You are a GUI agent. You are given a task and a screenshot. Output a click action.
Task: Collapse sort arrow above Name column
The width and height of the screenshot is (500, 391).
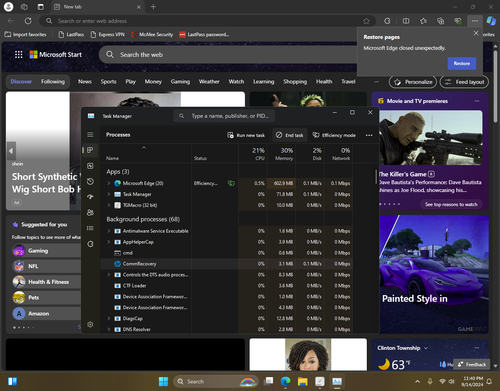[x=144, y=147]
